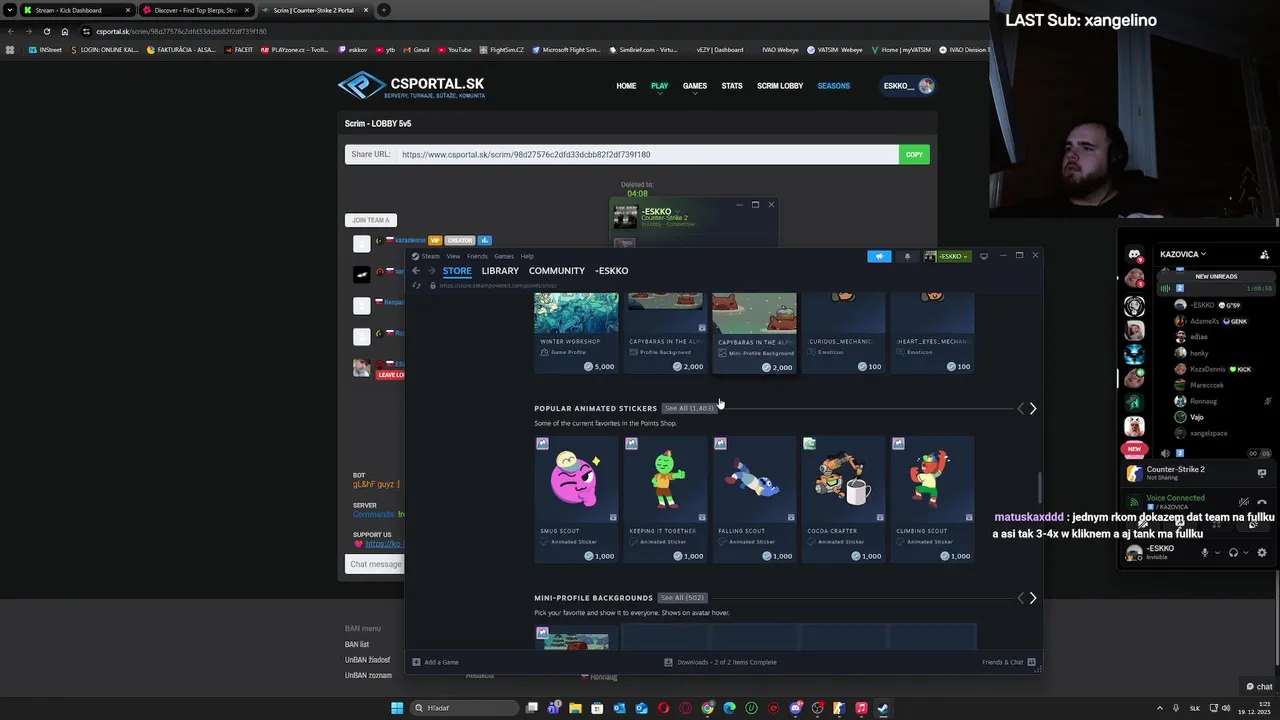The width and height of the screenshot is (1280, 720).
Task: Click the scrim Share URL field
Action: coord(648,154)
